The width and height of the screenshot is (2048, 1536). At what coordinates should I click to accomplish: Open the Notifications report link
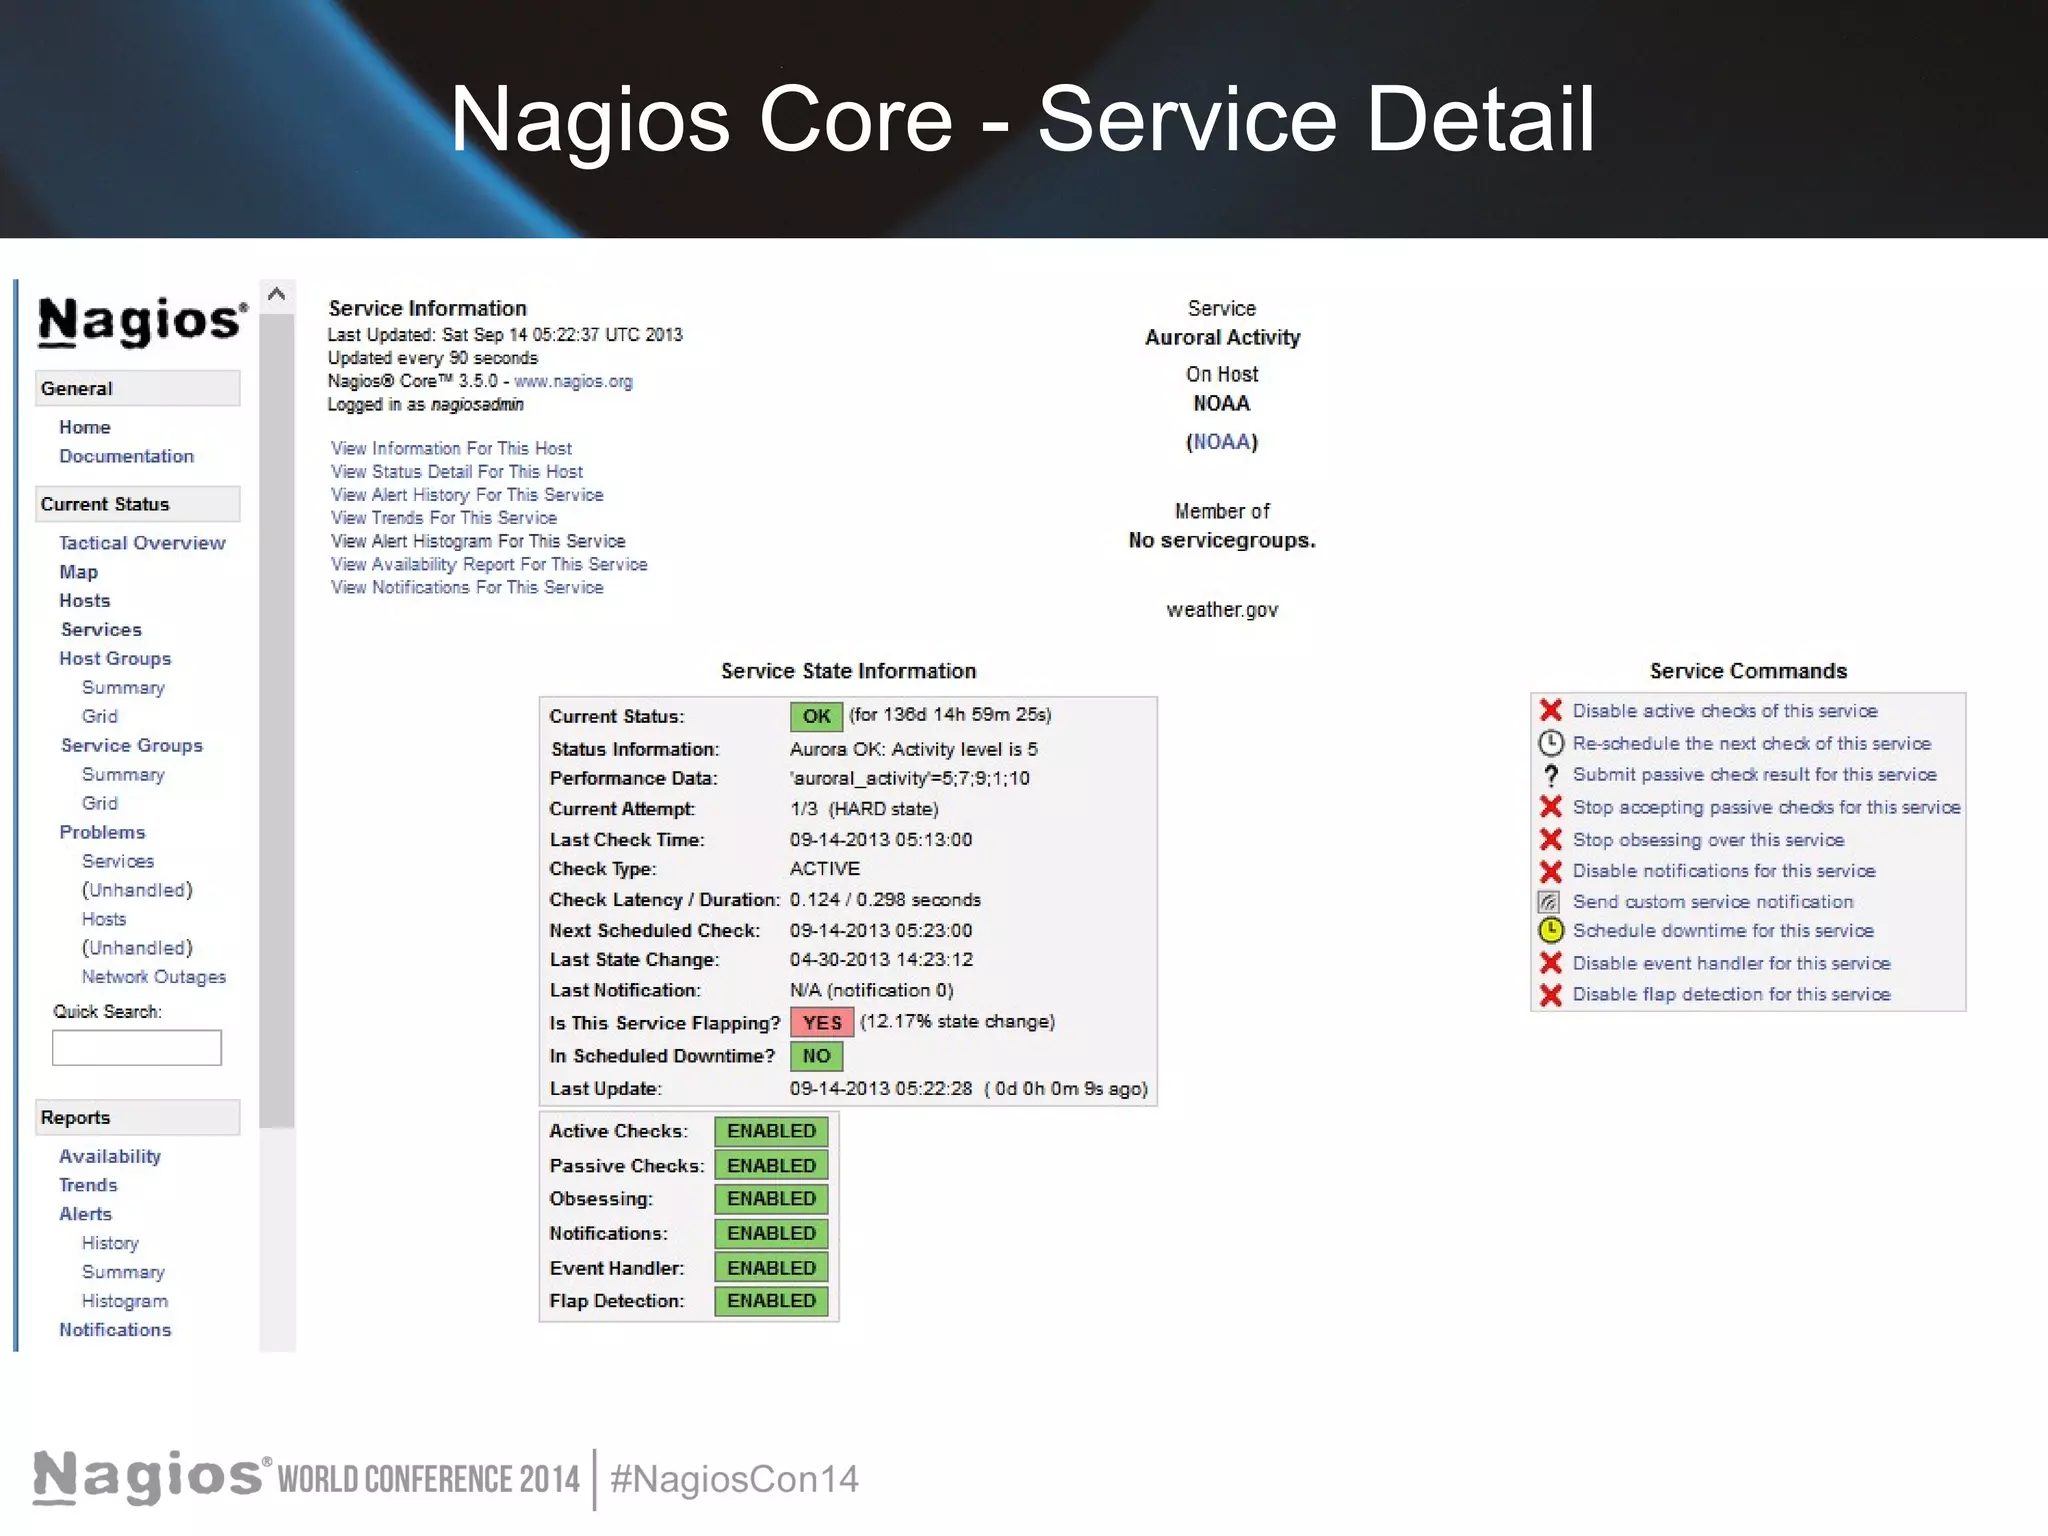pyautogui.click(x=115, y=1331)
